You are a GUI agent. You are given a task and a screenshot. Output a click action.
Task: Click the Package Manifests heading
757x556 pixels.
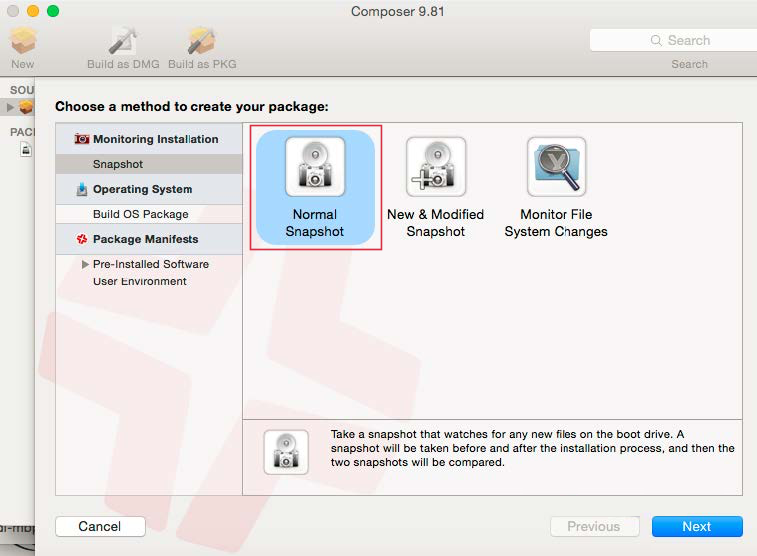[x=145, y=239]
